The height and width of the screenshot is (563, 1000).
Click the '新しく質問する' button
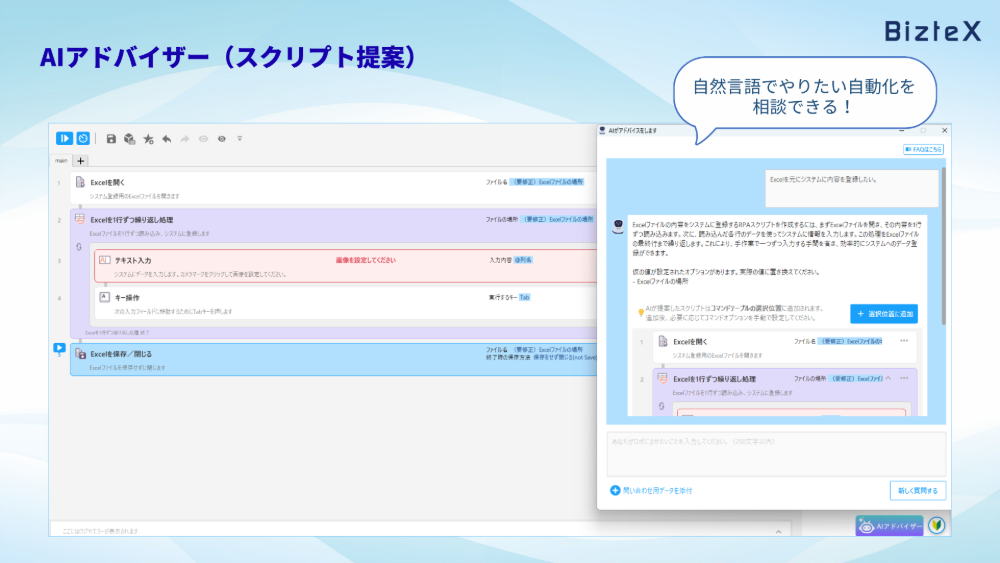[918, 491]
